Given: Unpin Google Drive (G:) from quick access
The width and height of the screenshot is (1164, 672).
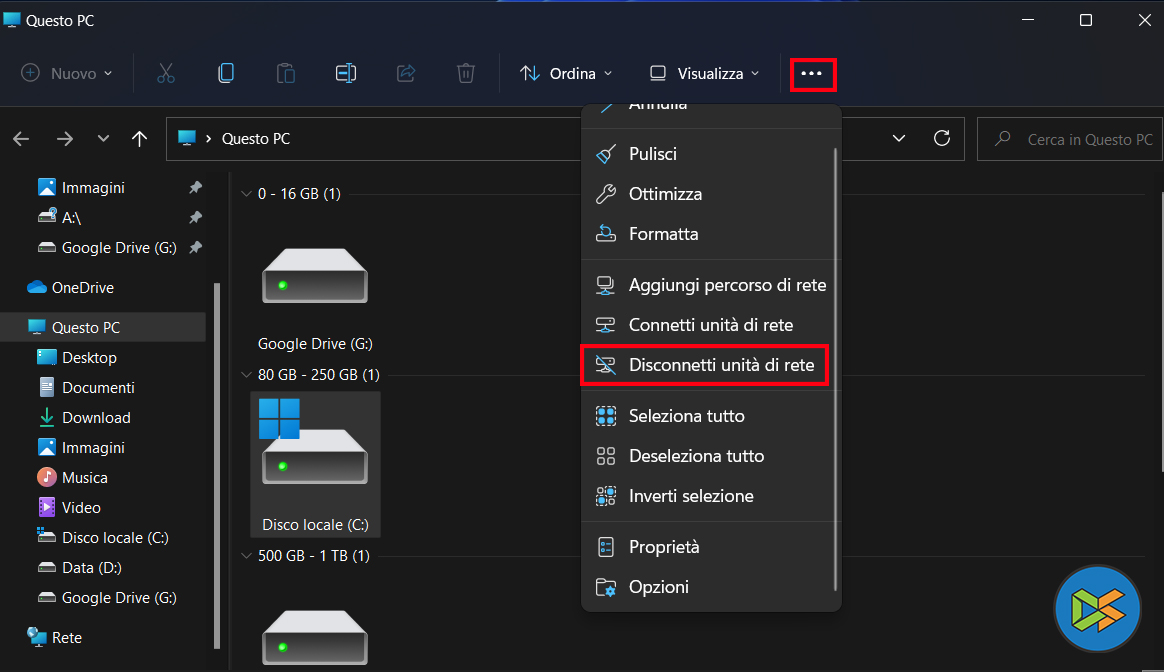Looking at the screenshot, I should point(196,247).
